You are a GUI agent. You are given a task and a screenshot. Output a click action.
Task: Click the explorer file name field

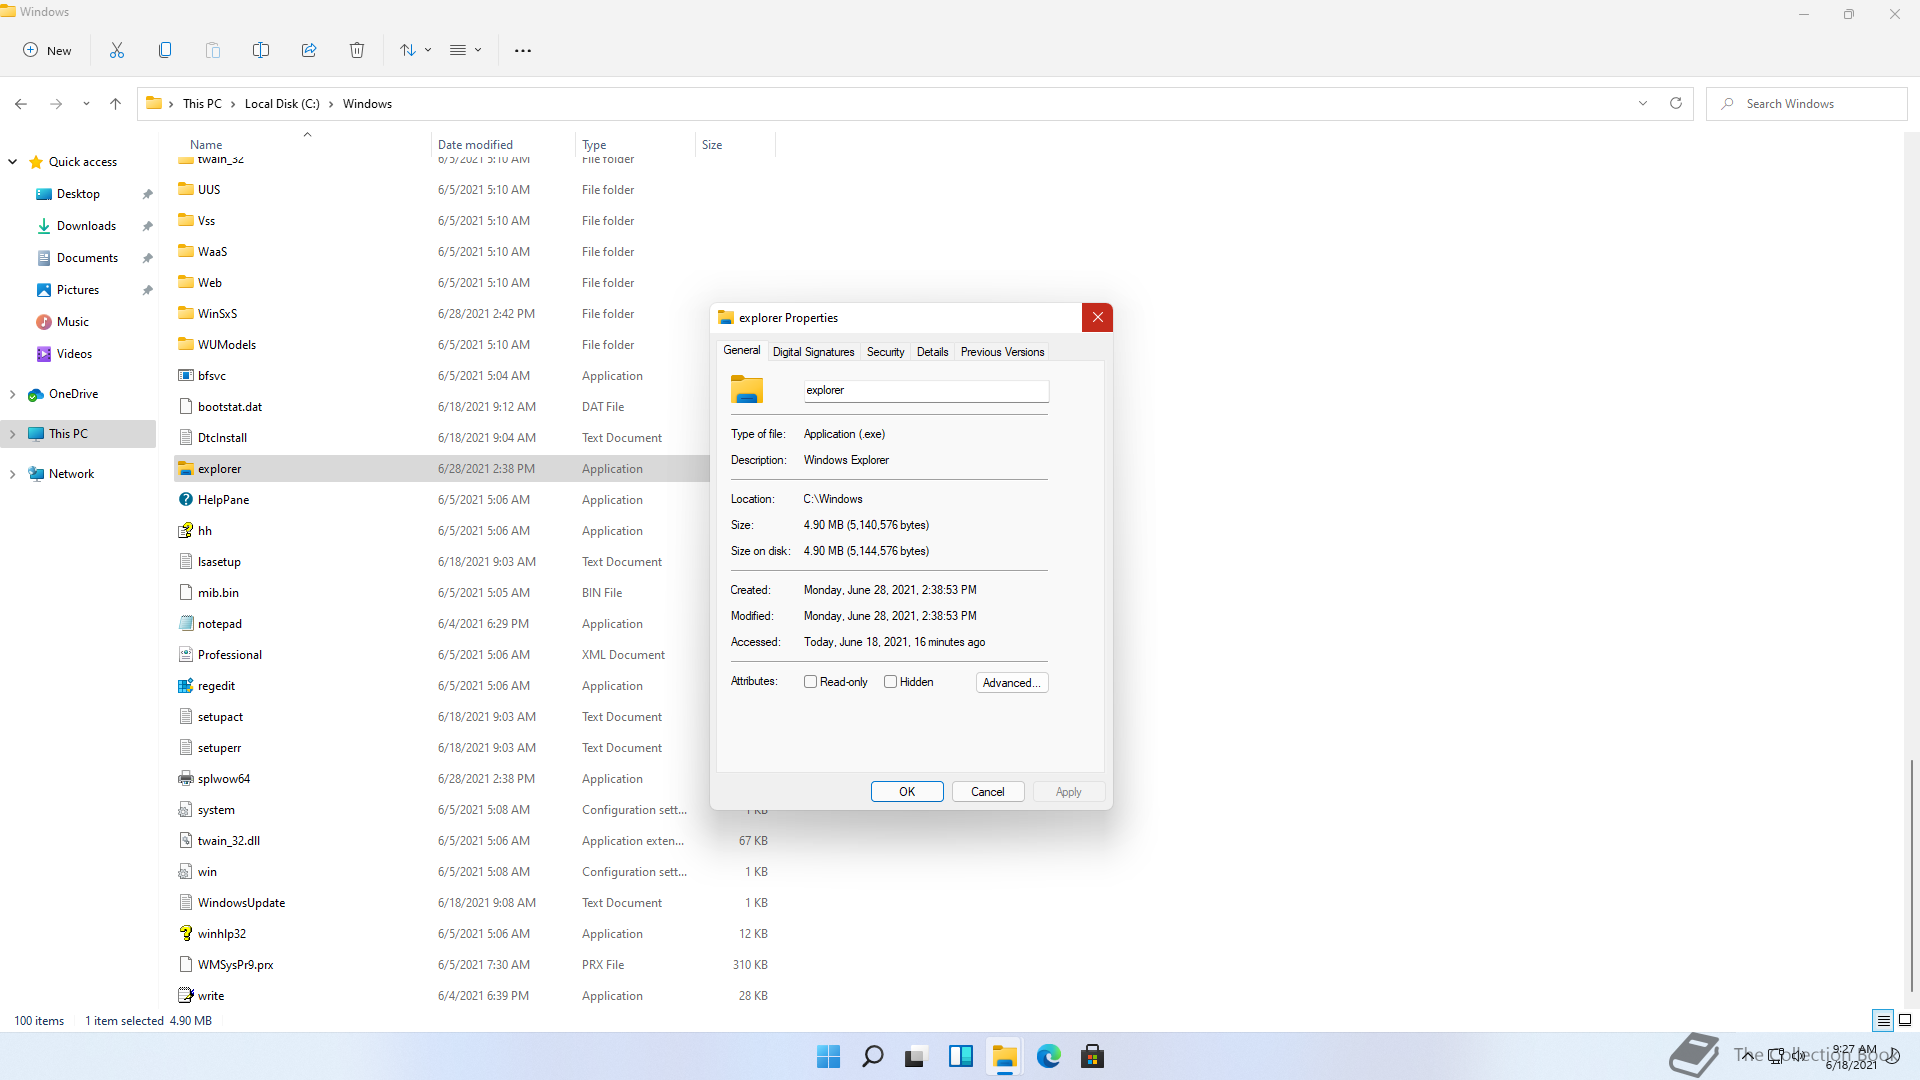point(926,391)
